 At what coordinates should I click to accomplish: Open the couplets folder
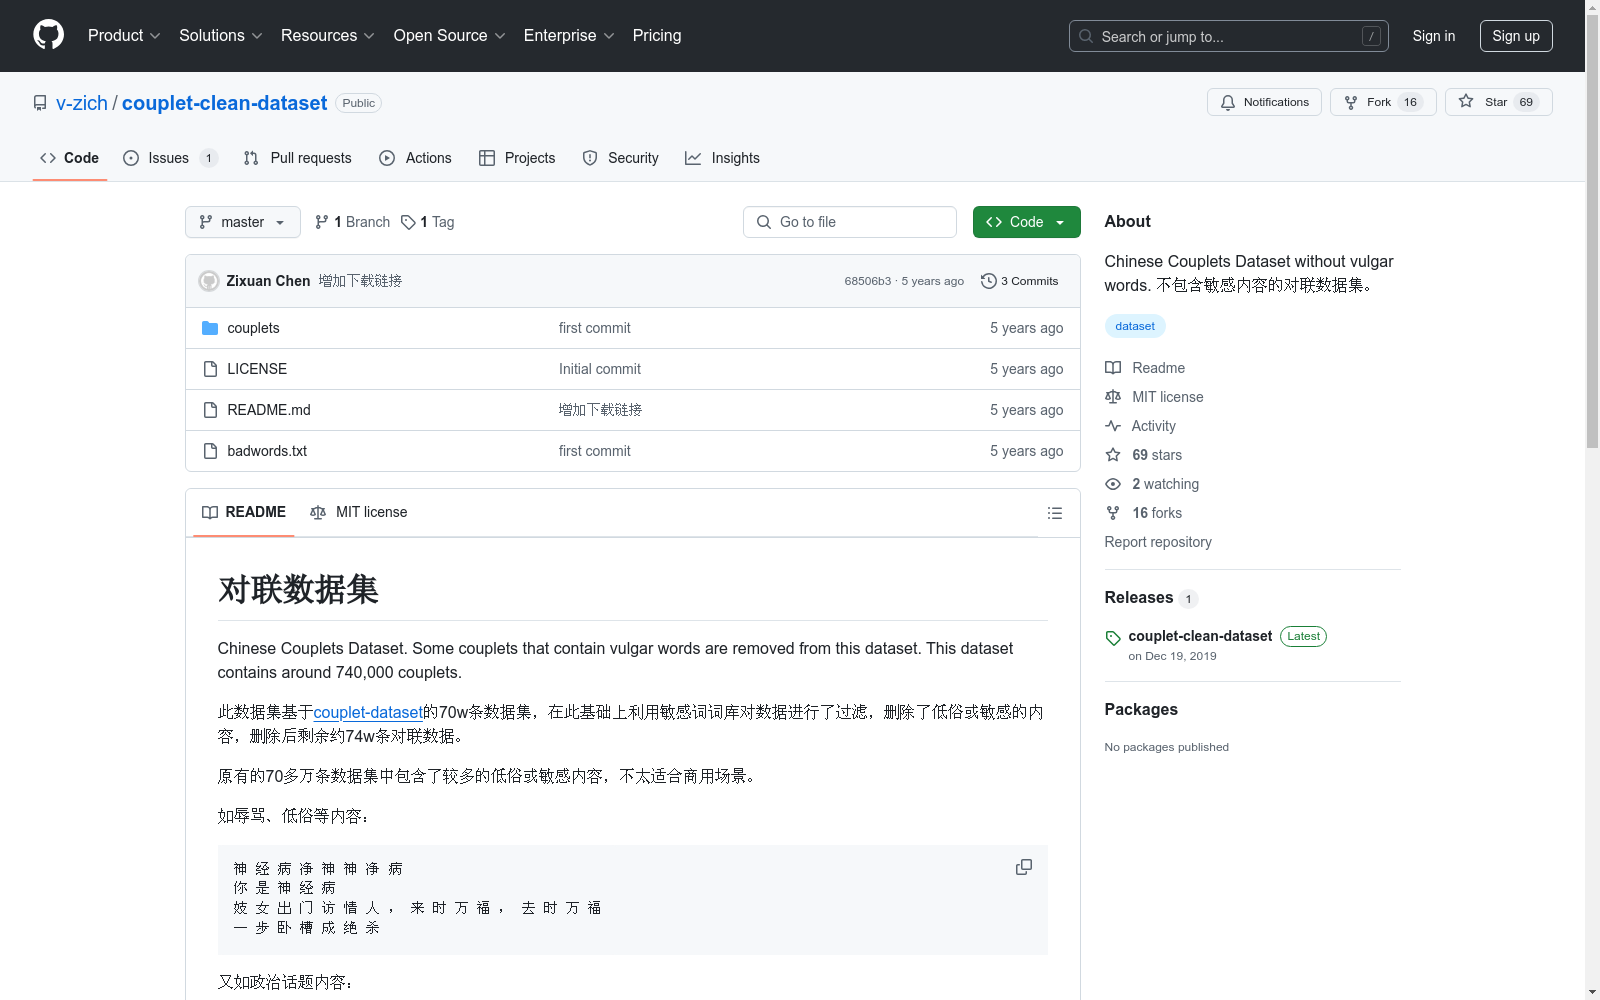point(253,328)
